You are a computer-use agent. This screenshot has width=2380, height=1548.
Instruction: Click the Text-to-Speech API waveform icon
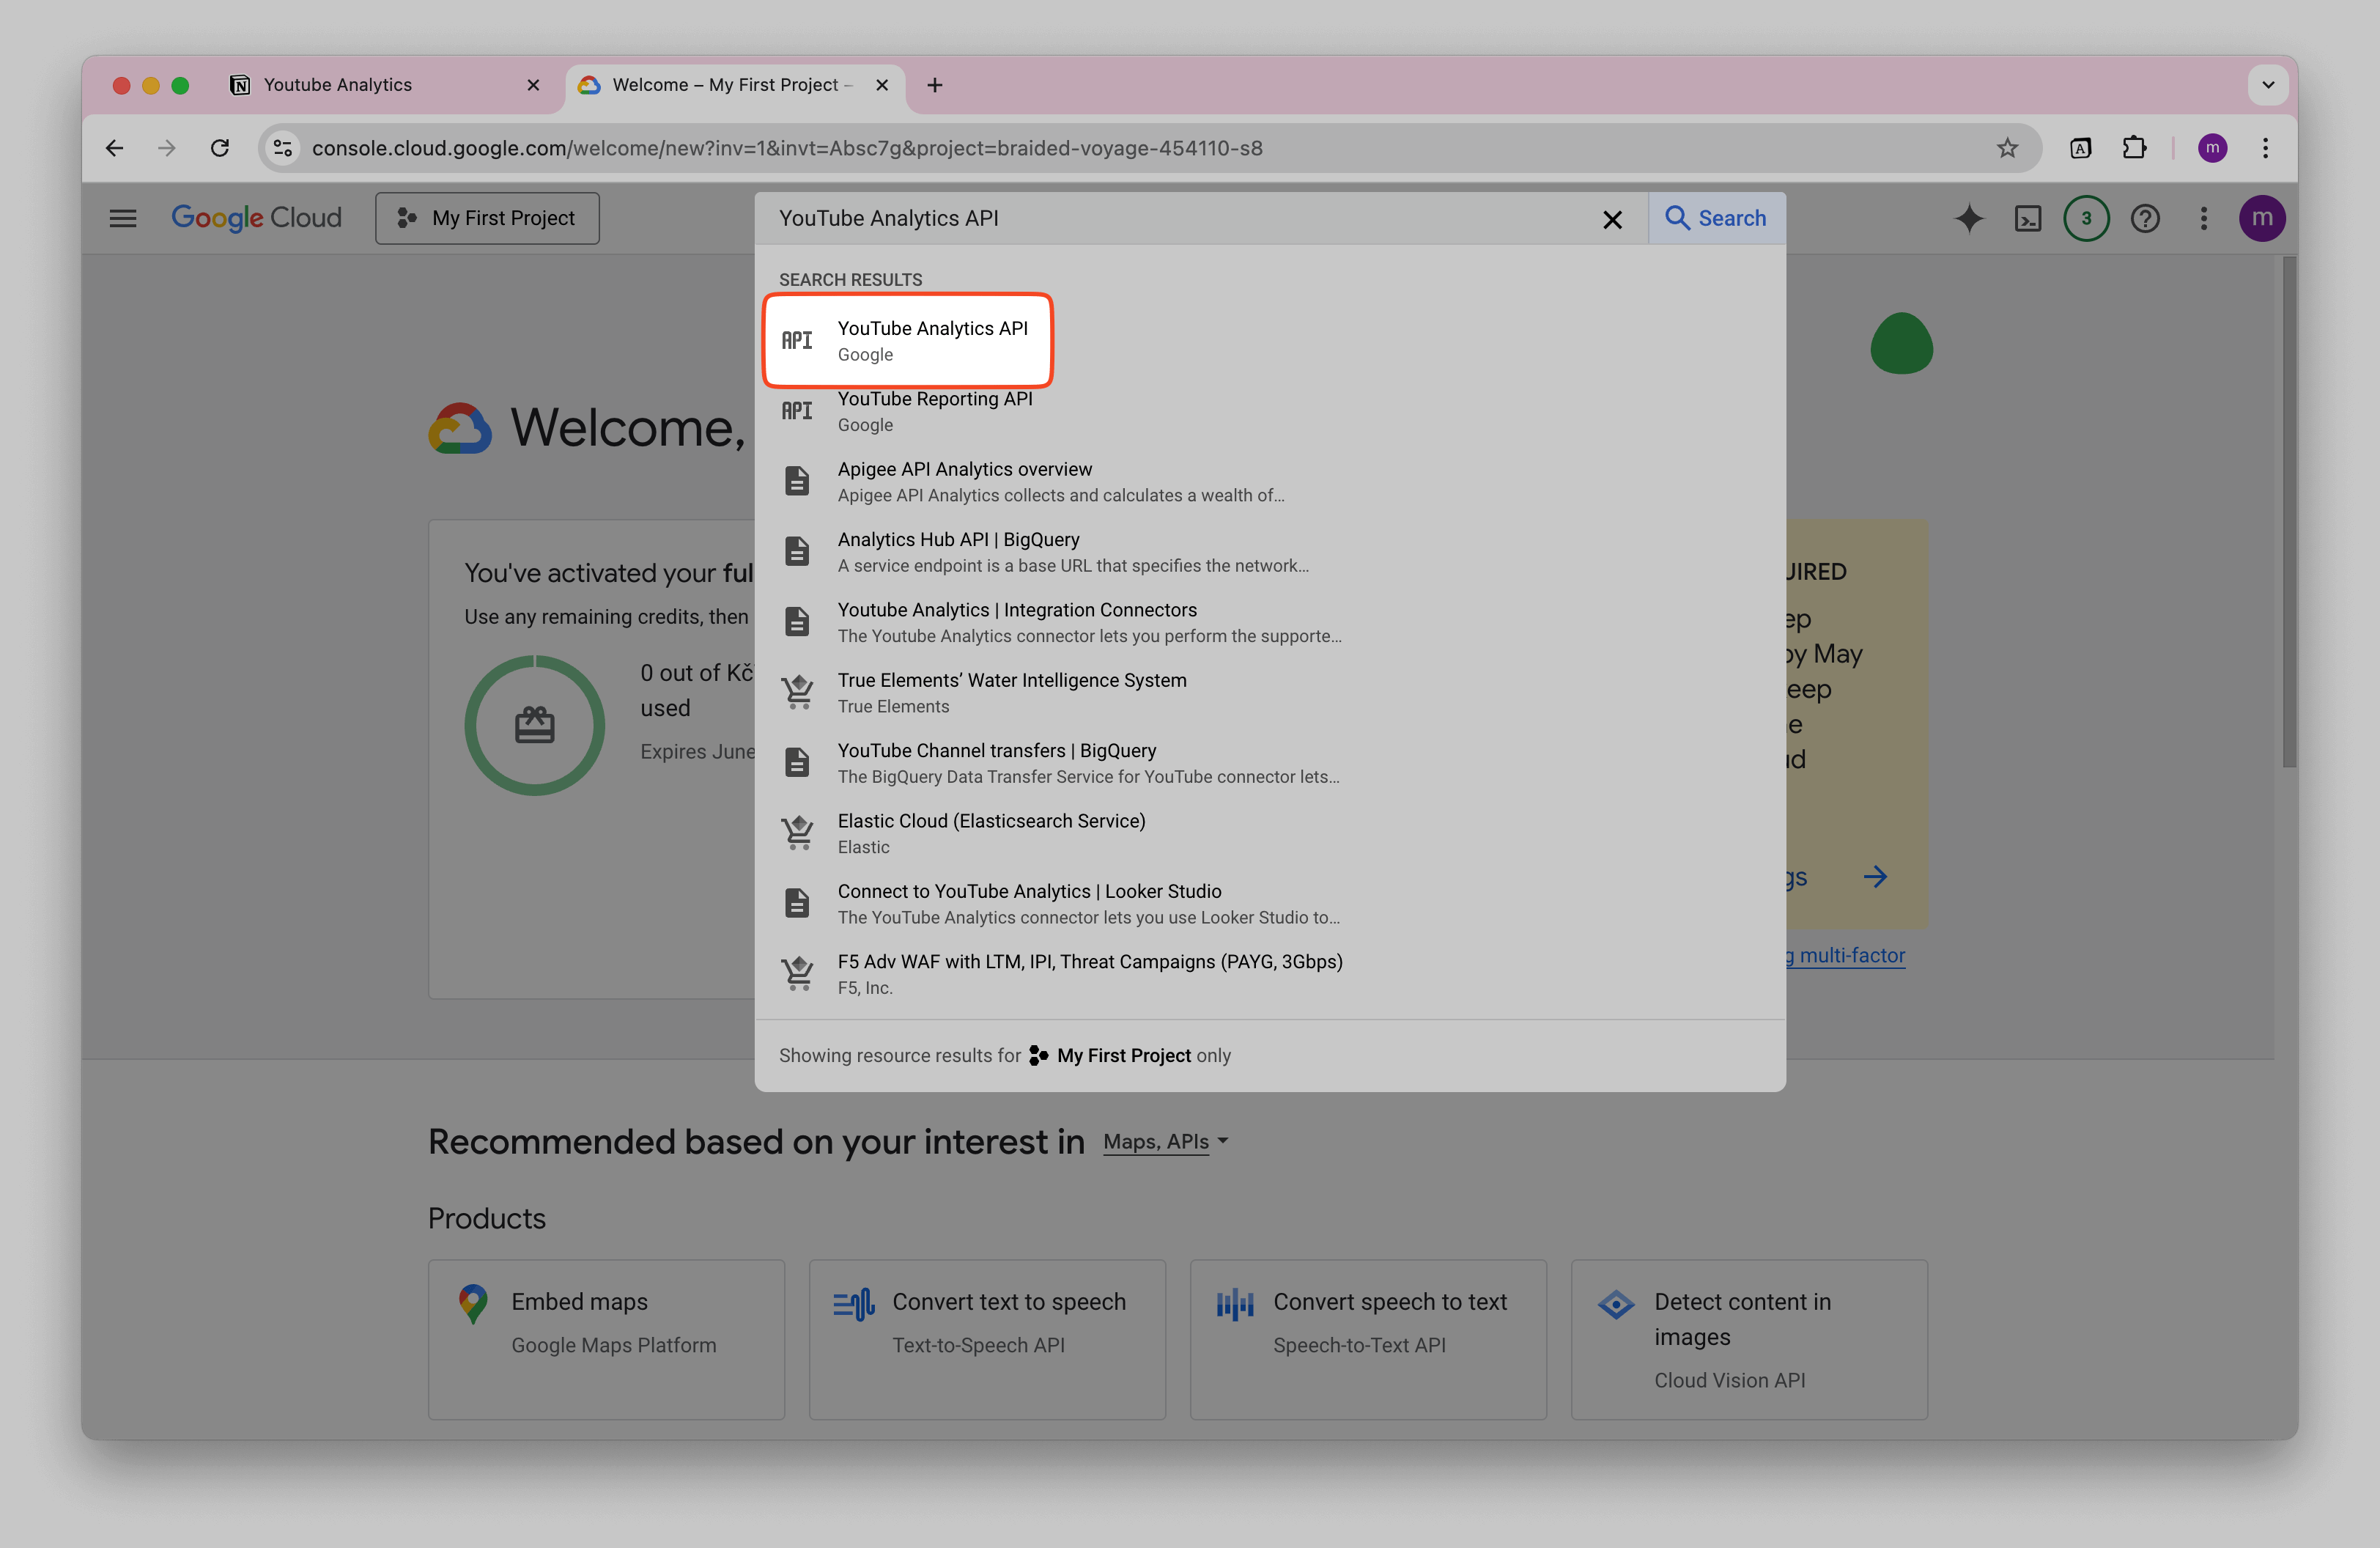click(853, 1302)
